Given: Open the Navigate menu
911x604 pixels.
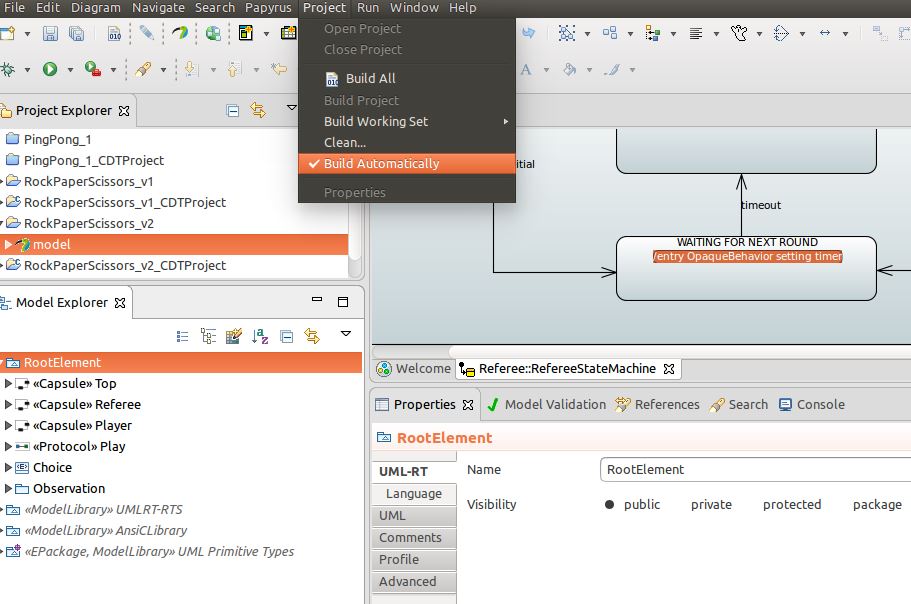Looking at the screenshot, I should (x=158, y=8).
